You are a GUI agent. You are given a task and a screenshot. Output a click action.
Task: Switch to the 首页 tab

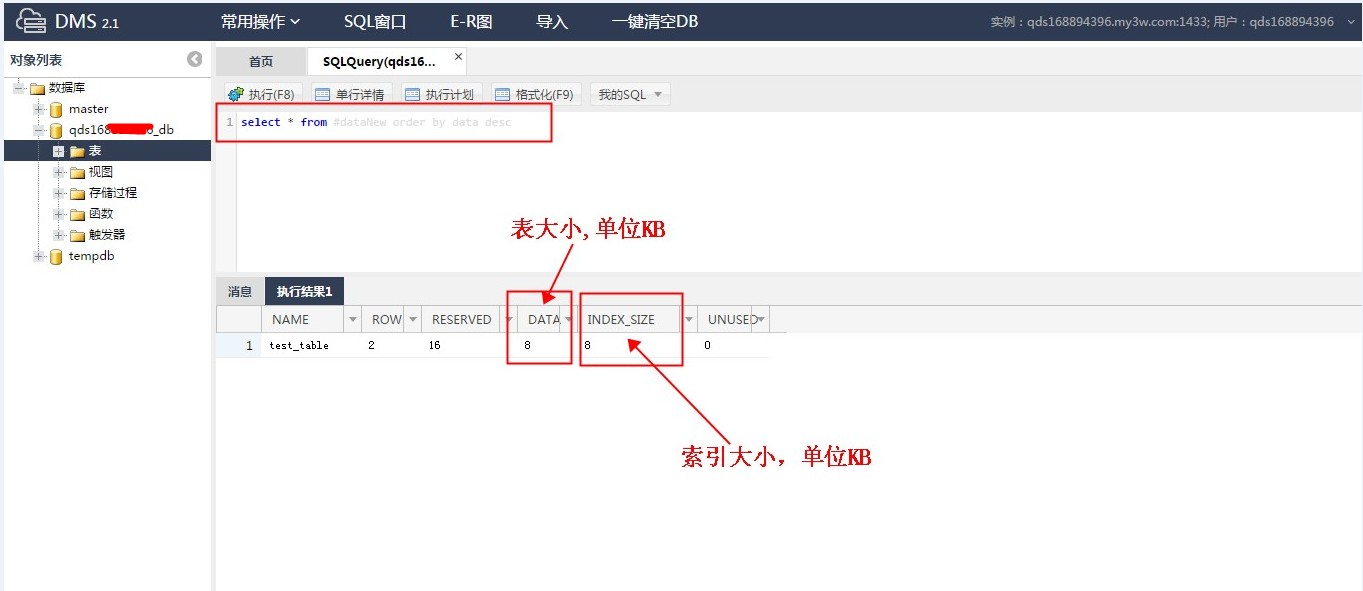tap(261, 61)
